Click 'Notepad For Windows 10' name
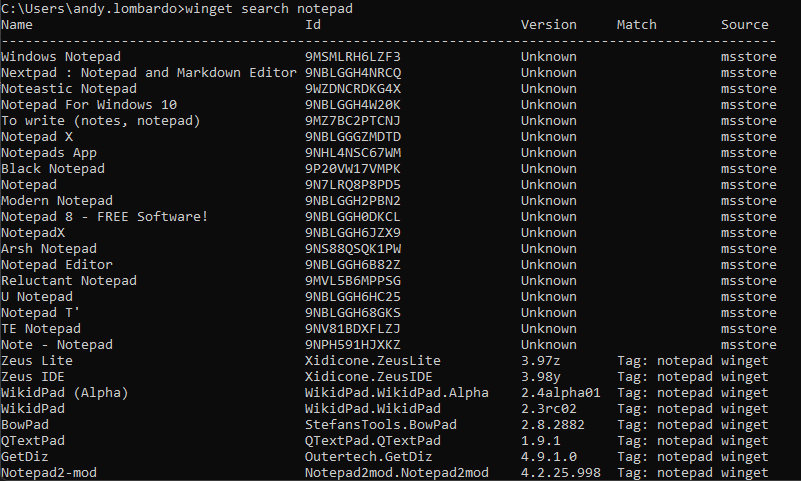Viewport: 801px width, 481px height. (89, 105)
